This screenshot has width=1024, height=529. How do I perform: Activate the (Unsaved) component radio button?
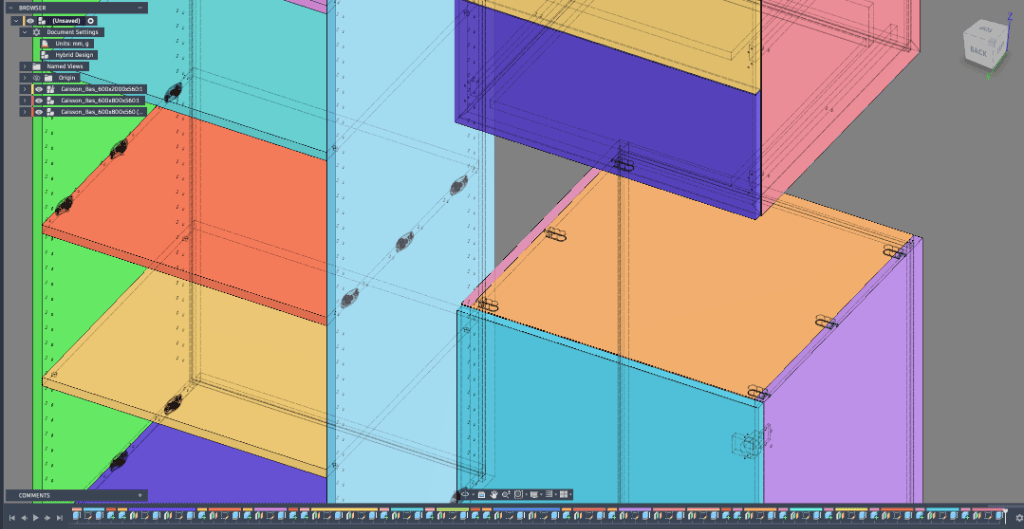(91, 21)
